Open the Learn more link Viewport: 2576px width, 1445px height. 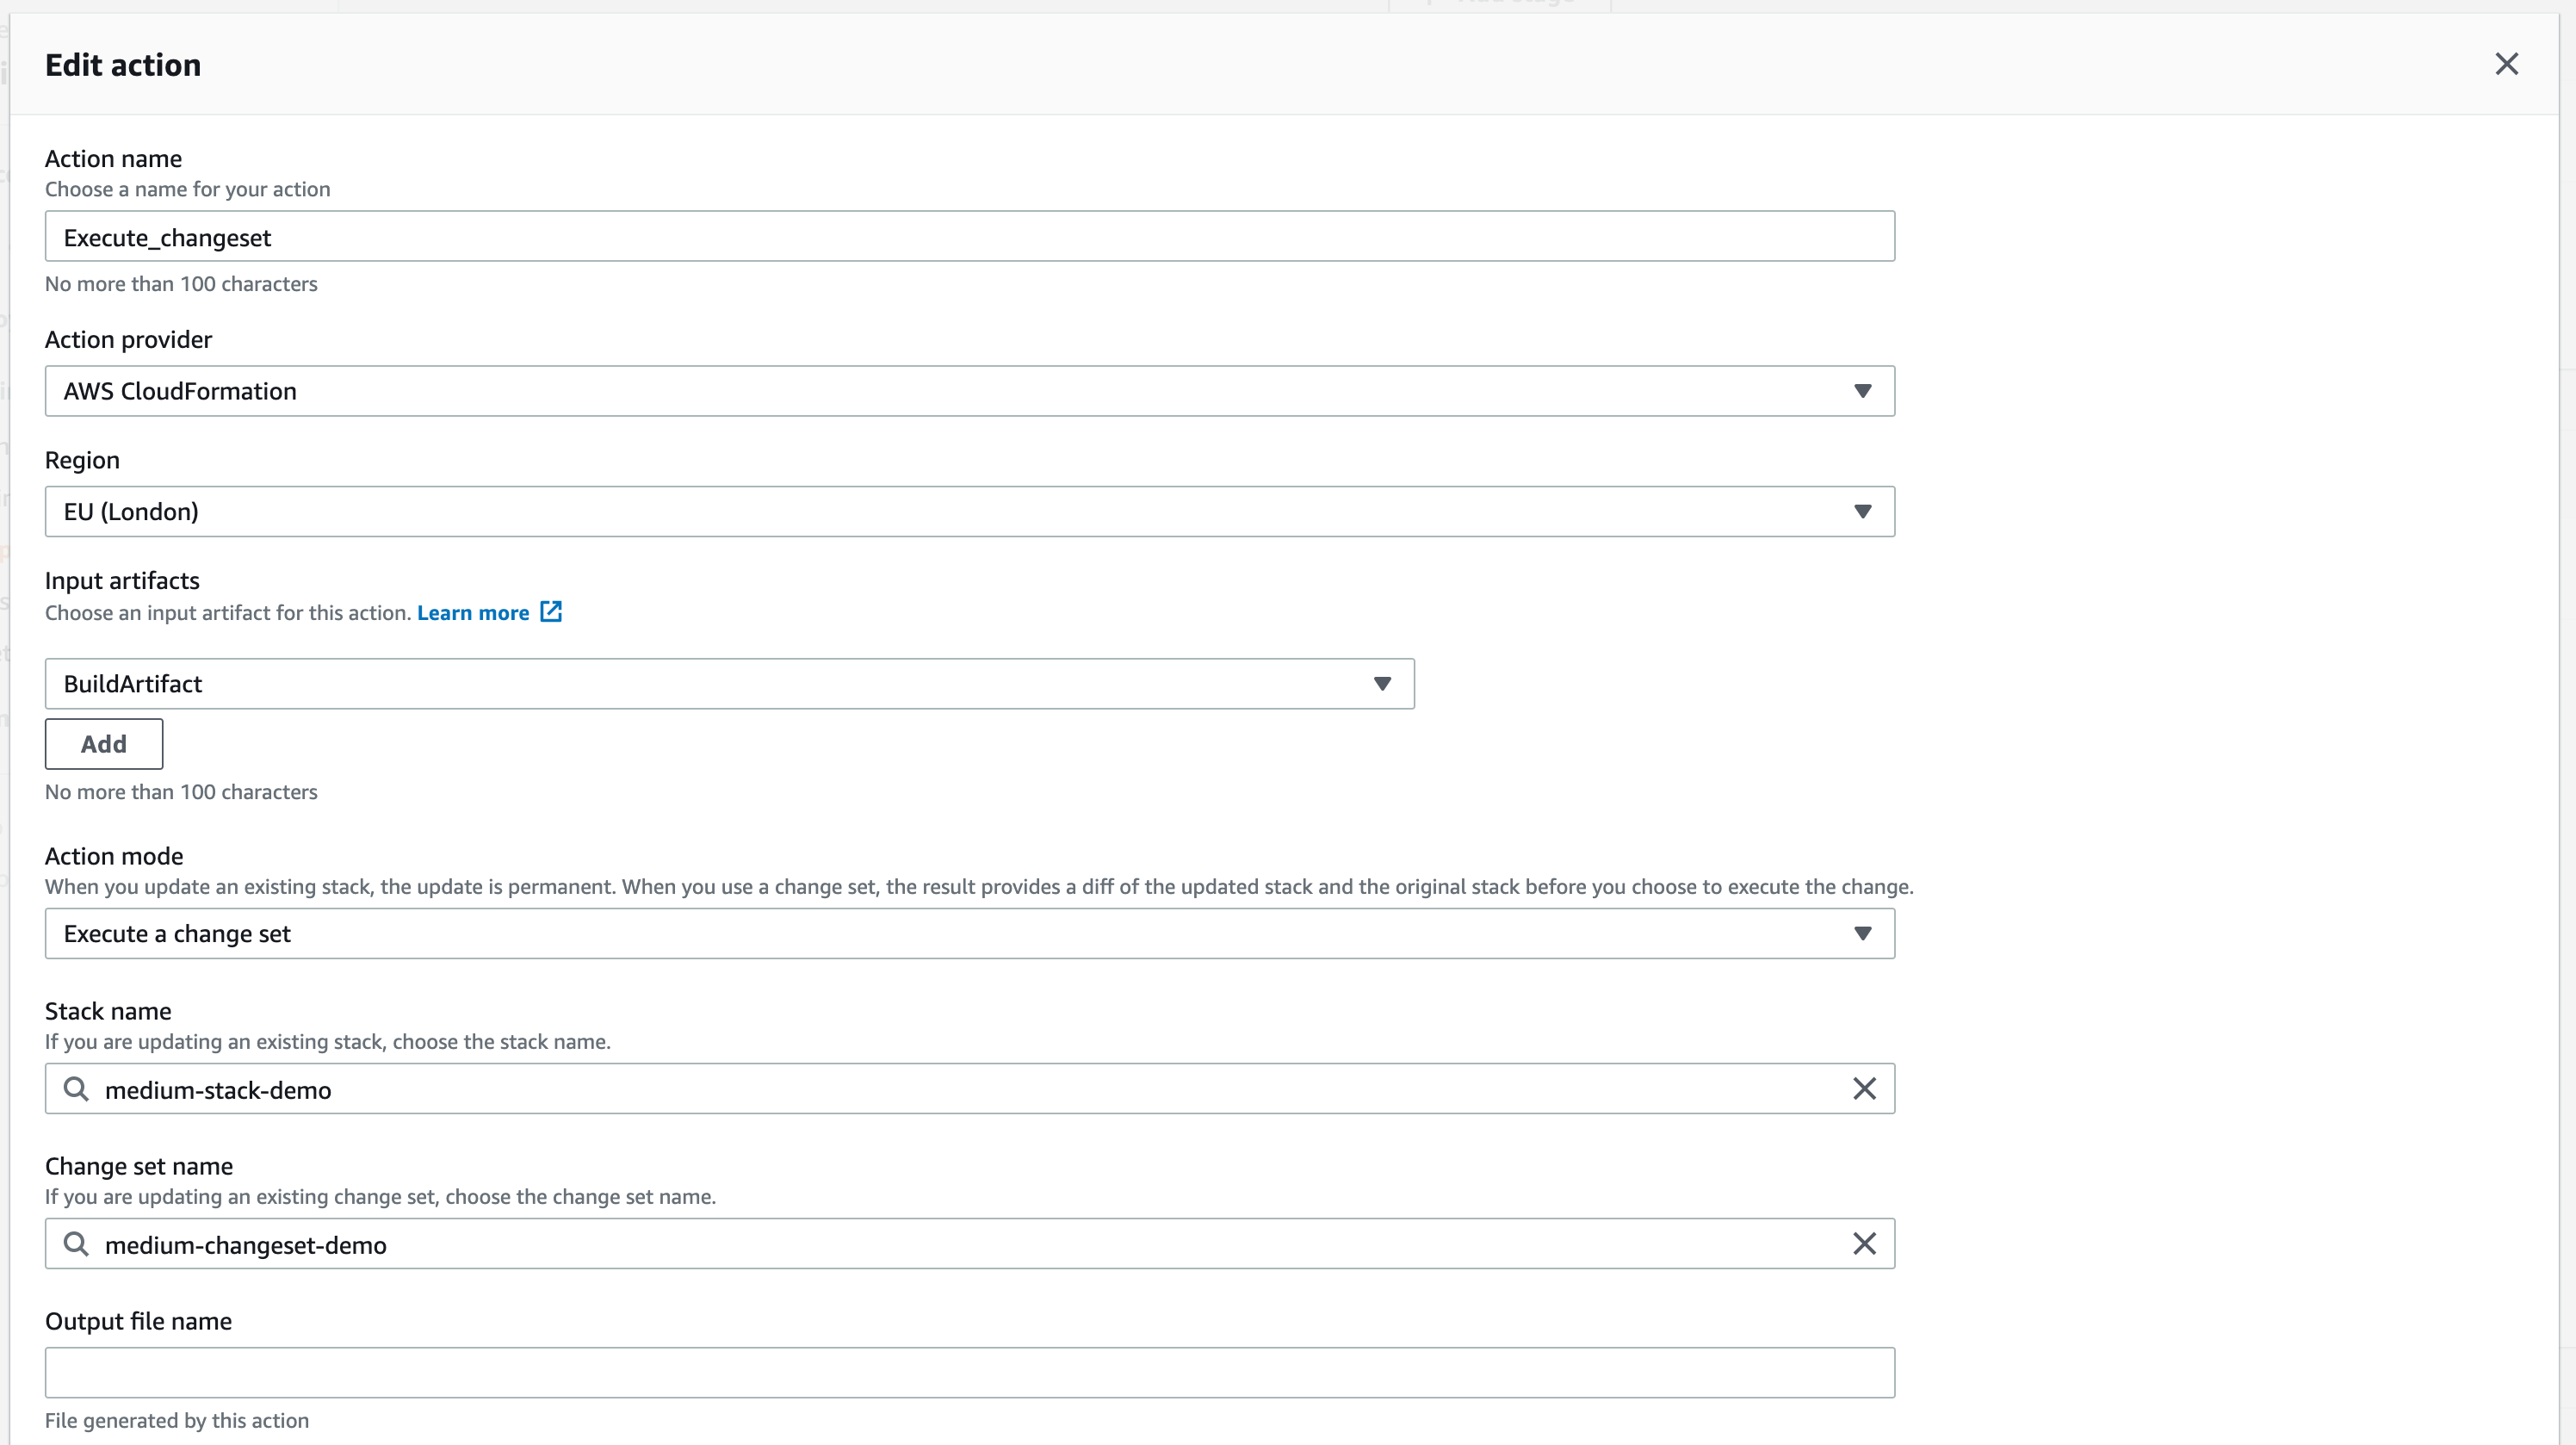click(x=473, y=613)
